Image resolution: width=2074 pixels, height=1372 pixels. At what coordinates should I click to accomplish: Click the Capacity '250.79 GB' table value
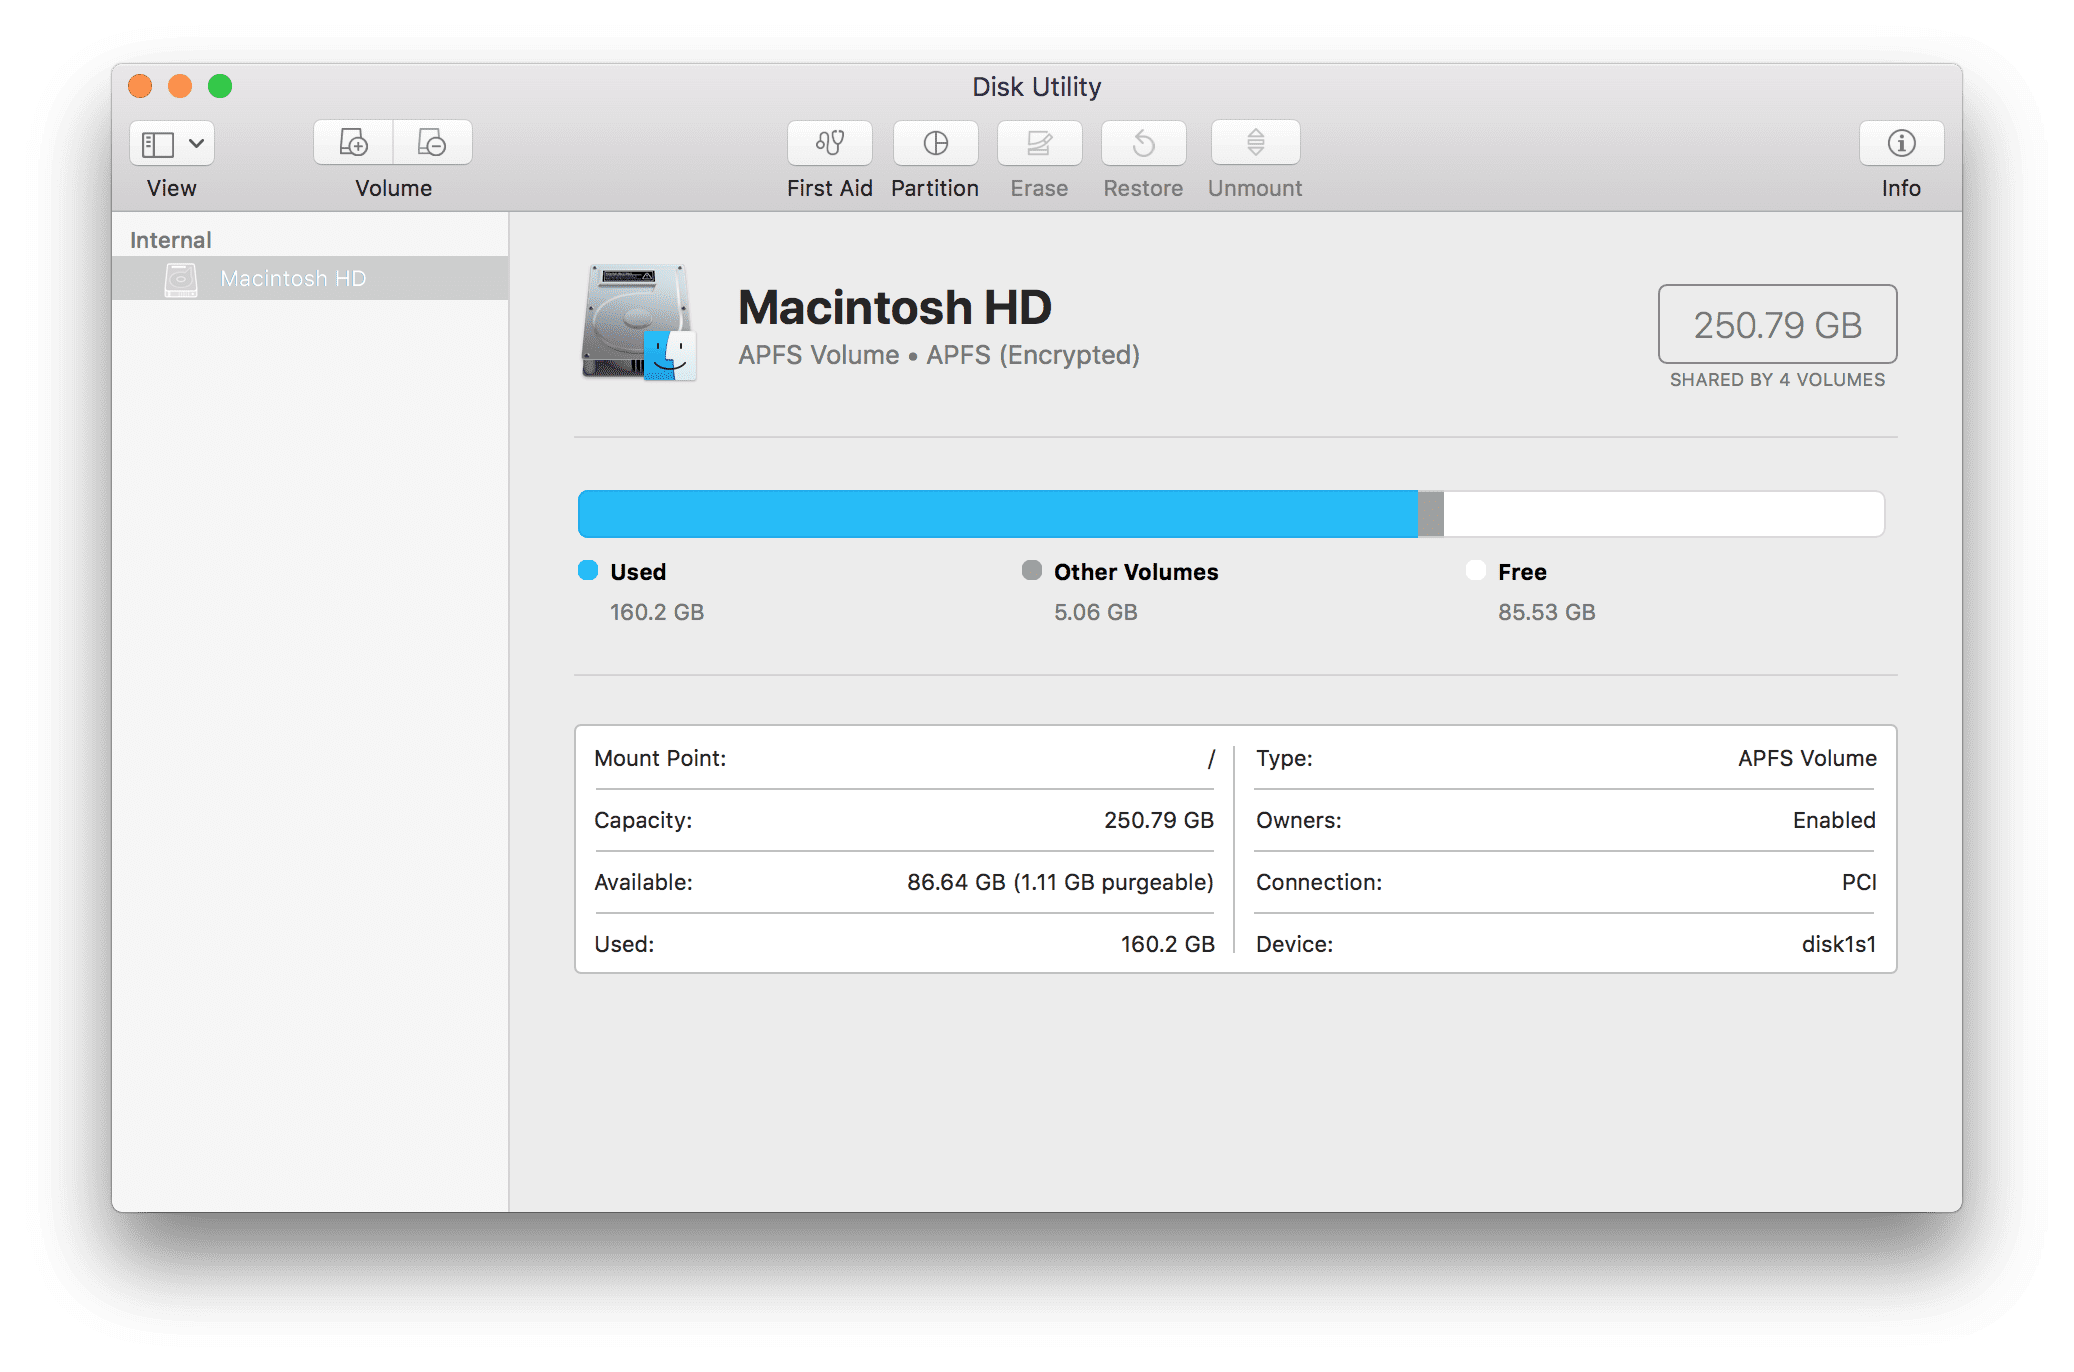click(x=1159, y=820)
